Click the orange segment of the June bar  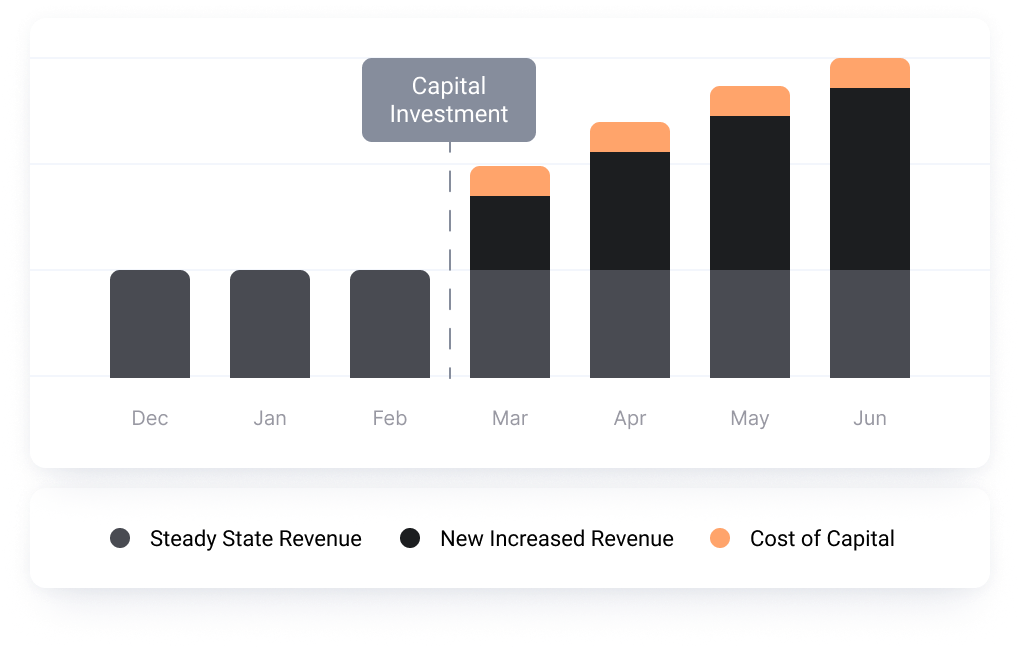(870, 73)
